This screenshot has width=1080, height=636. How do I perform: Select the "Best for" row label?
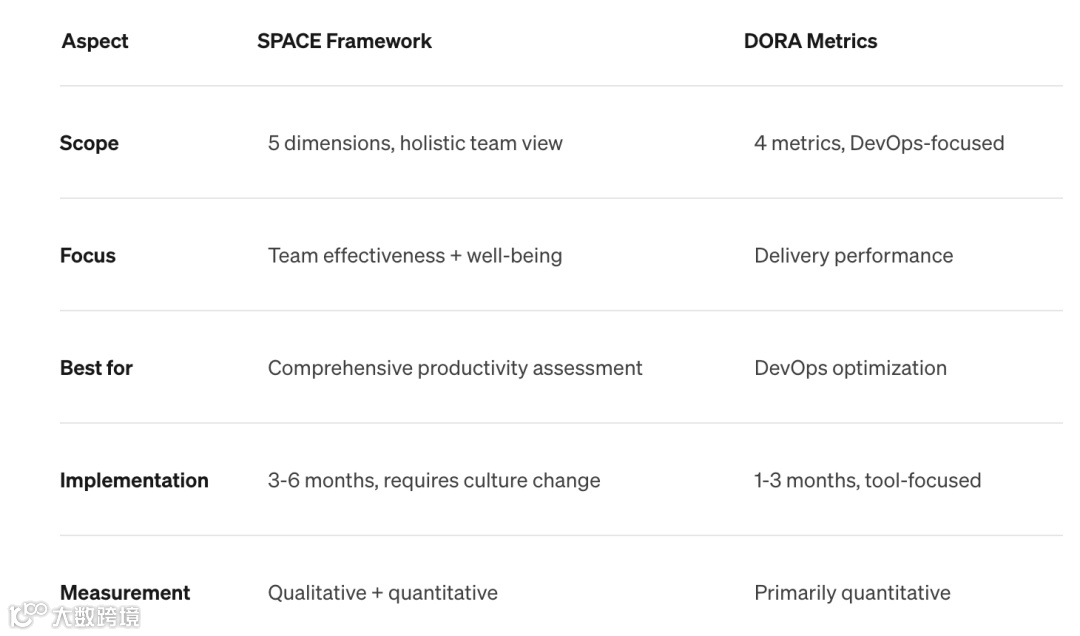tap(96, 368)
